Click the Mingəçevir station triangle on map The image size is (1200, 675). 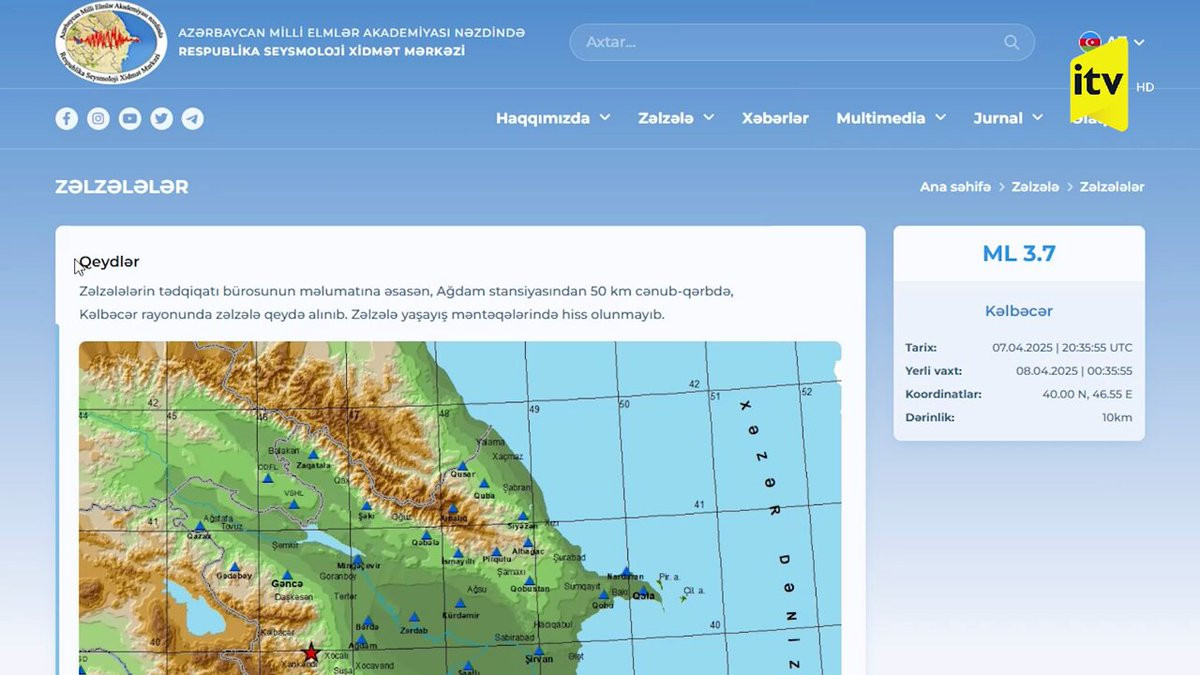pyautogui.click(x=357, y=559)
